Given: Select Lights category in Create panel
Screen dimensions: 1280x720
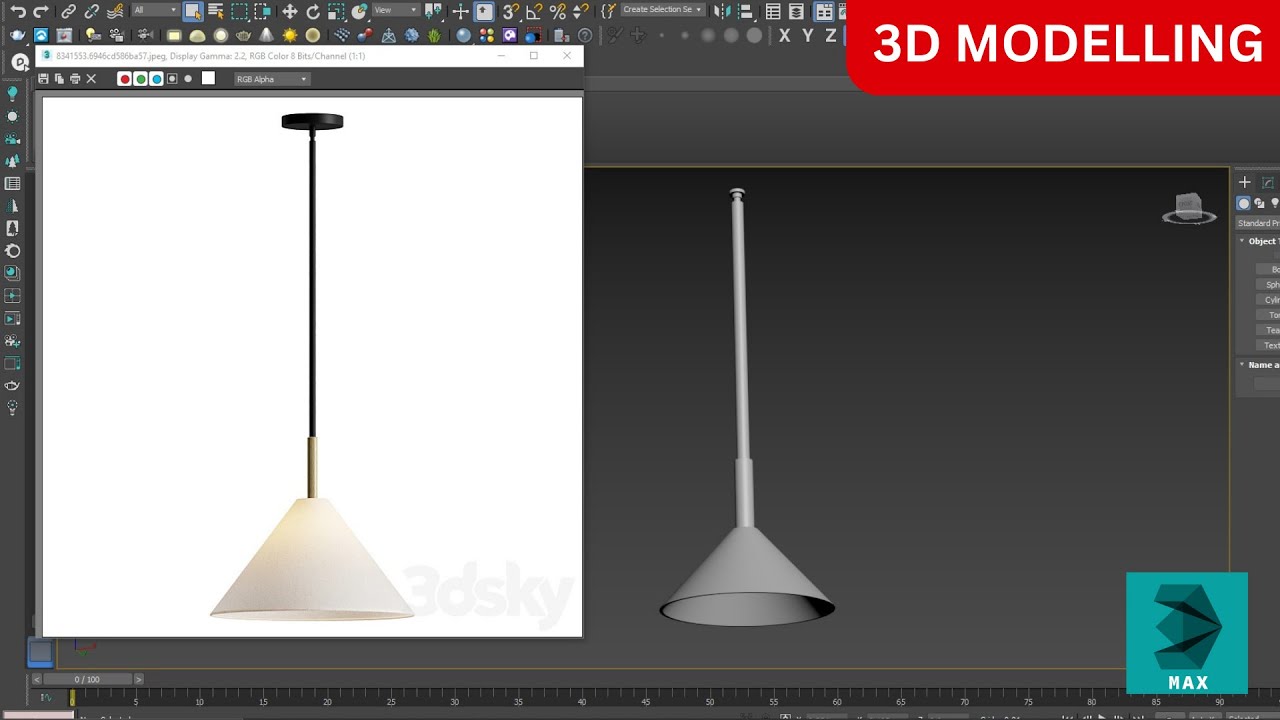Looking at the screenshot, I should [1275, 203].
